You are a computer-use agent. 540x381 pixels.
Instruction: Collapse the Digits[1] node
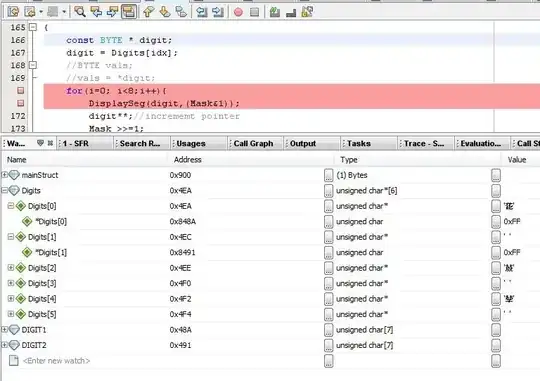pyautogui.click(x=11, y=237)
